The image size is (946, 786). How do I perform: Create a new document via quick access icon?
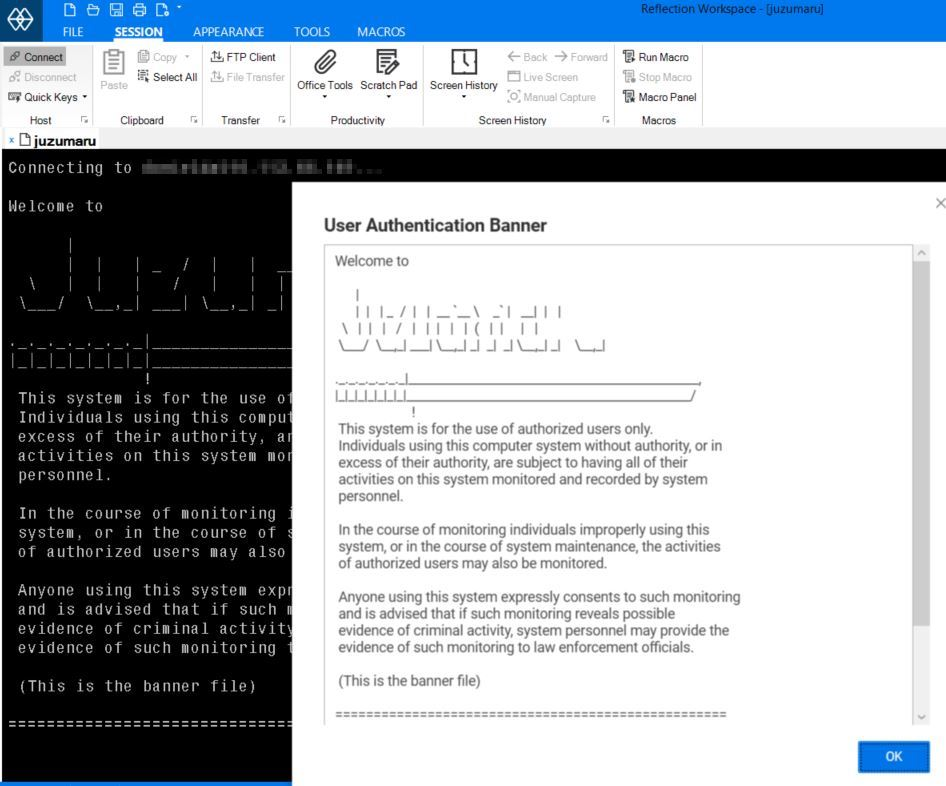click(69, 9)
